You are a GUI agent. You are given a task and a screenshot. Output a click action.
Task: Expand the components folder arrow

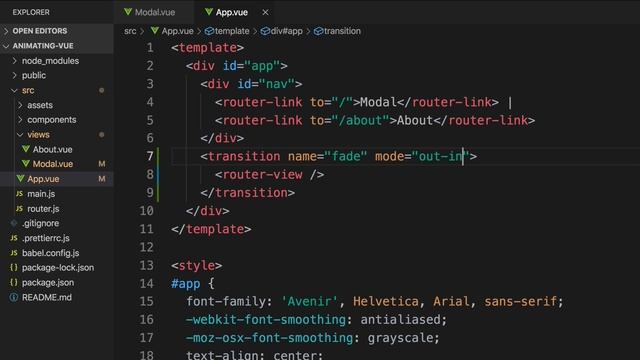tap(20, 120)
